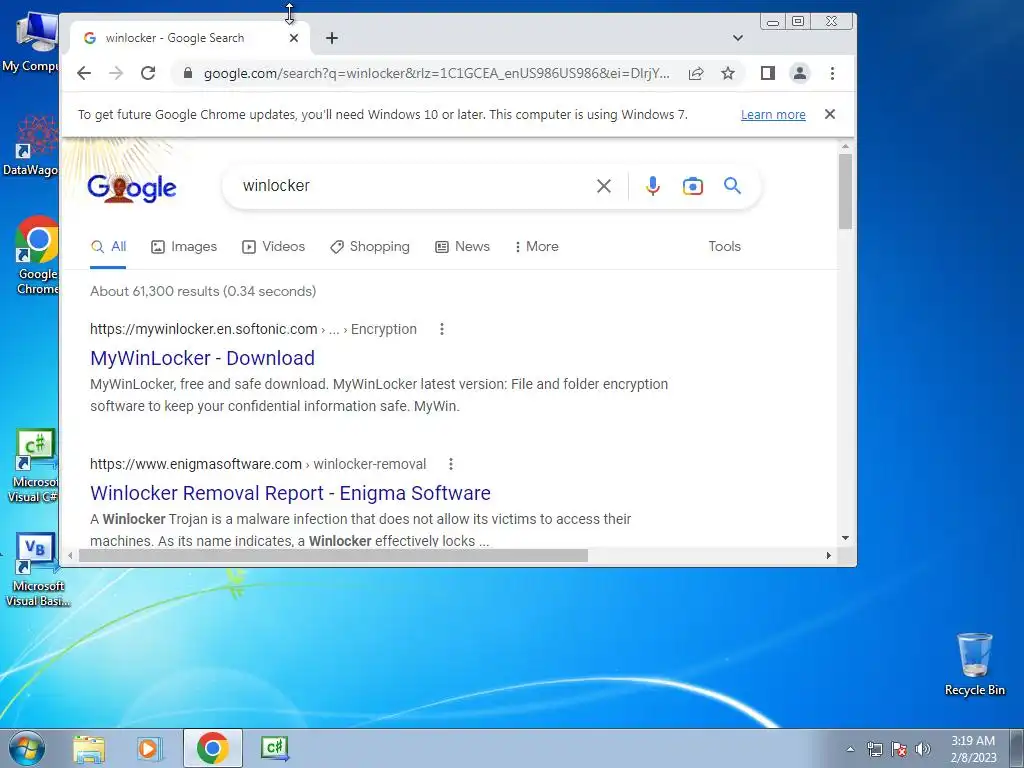Reload the Google search page
Viewport: 1024px width, 768px height.
pos(148,73)
